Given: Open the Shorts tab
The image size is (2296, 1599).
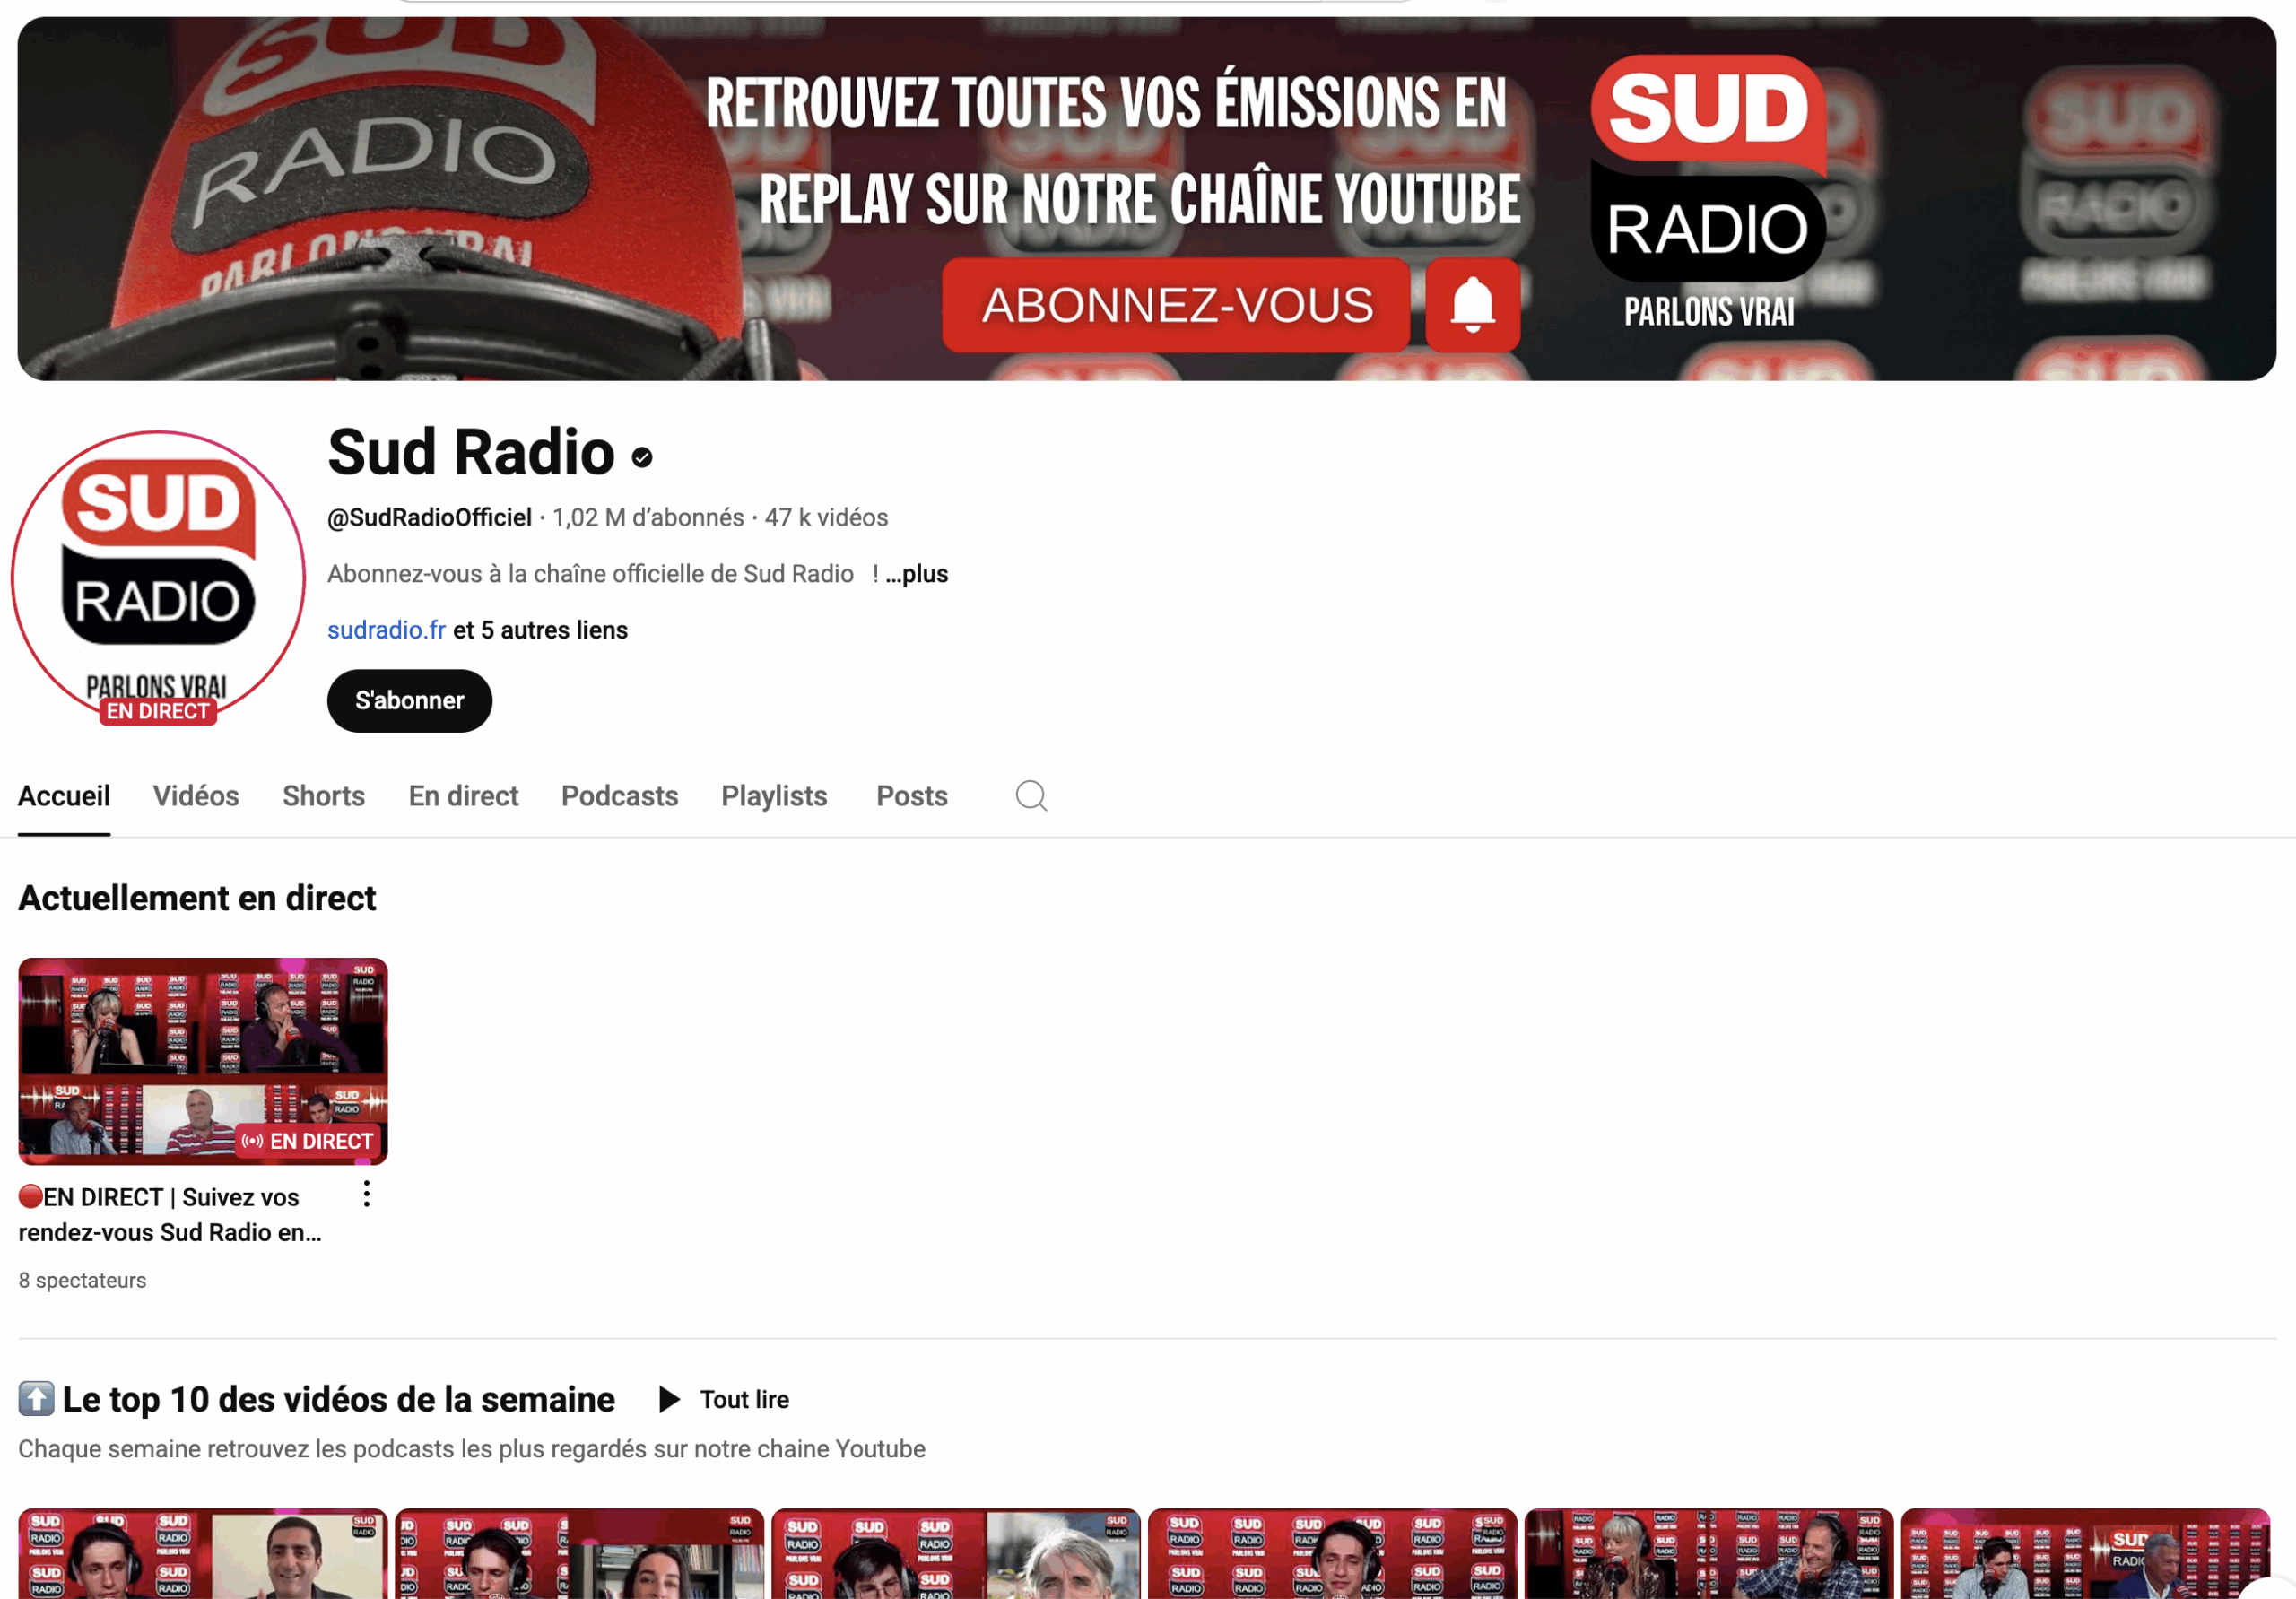Looking at the screenshot, I should tap(323, 796).
